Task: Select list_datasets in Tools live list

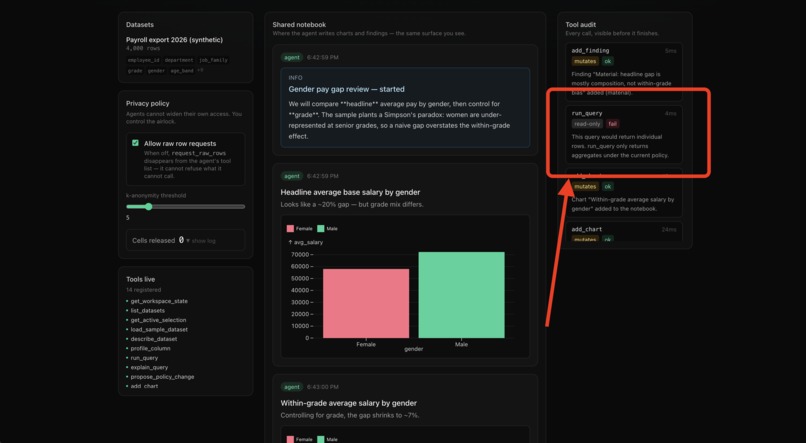Action: [148, 310]
